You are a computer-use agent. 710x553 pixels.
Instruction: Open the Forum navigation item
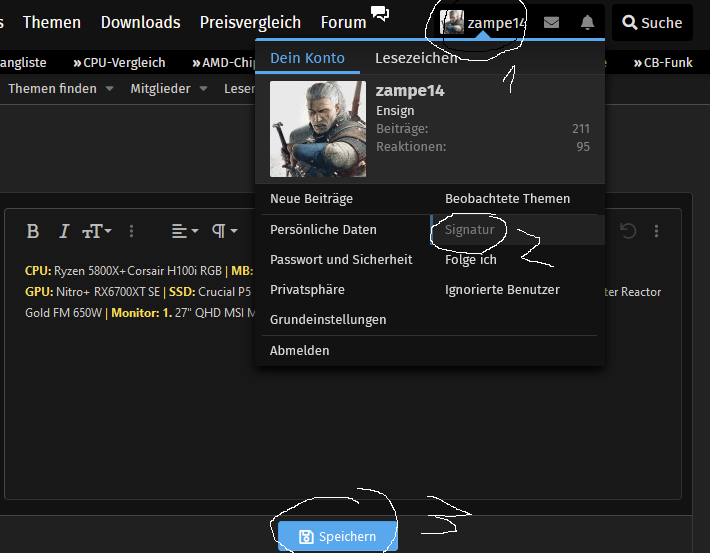click(343, 22)
